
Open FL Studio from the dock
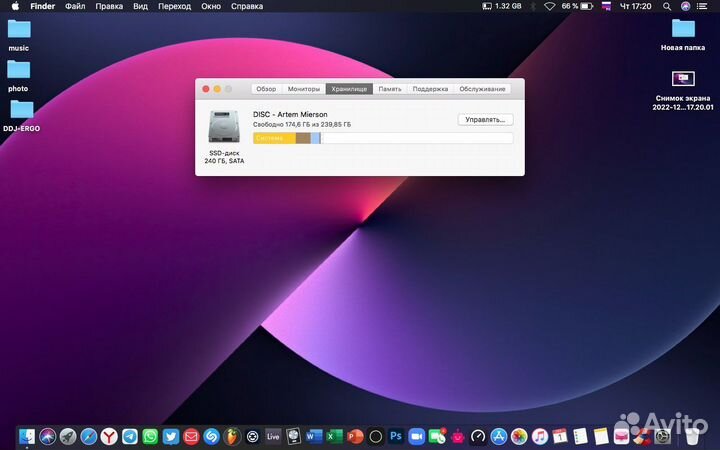pyautogui.click(x=232, y=436)
